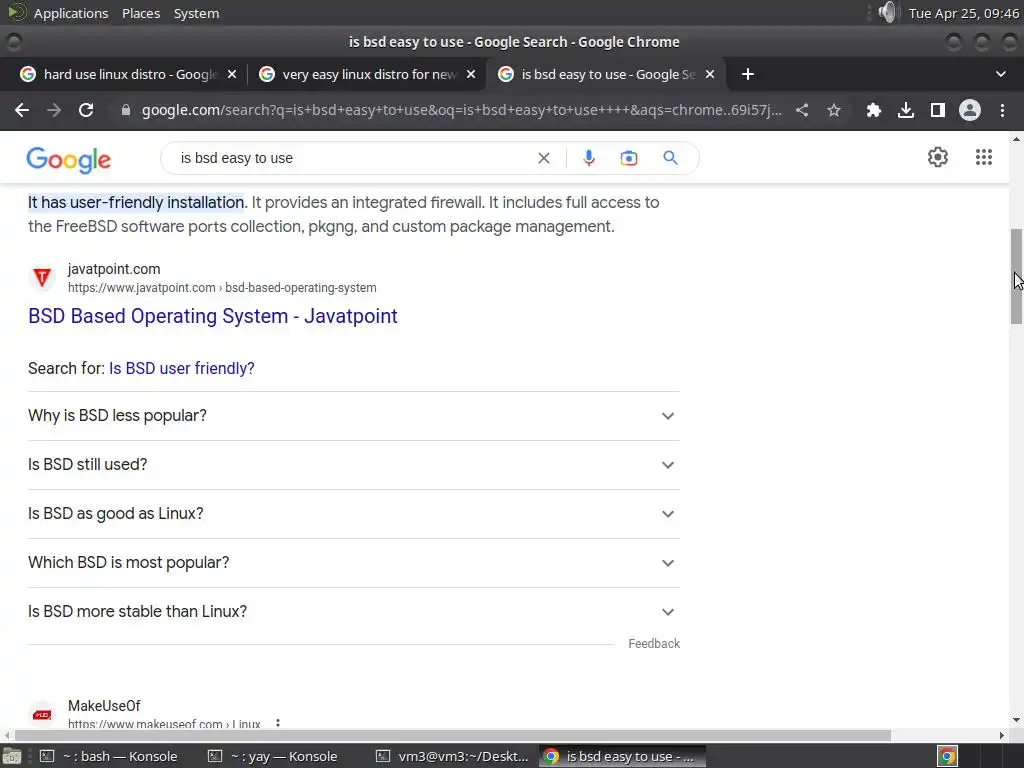The width and height of the screenshot is (1024, 768).
Task: Click the javatpoint site favicon
Action: click(42, 278)
